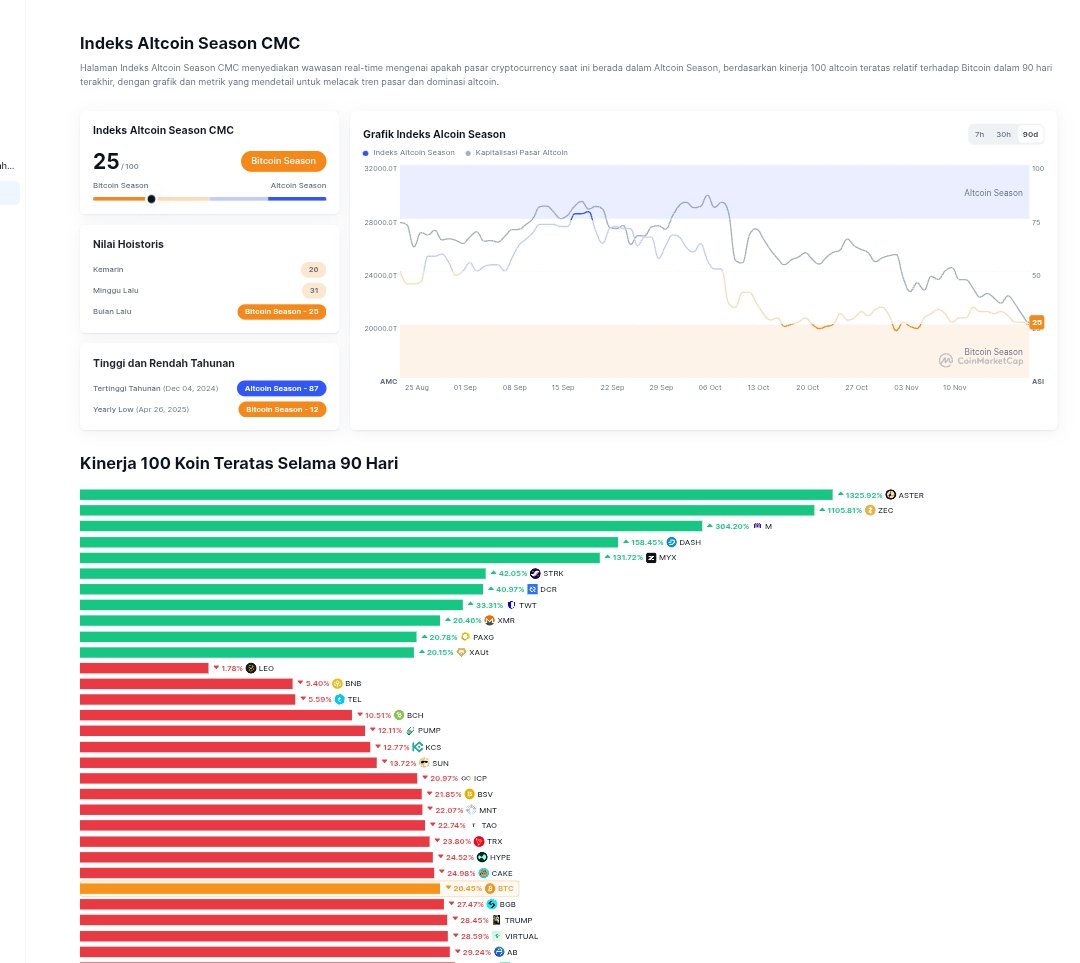Toggle the Indeks Altcoin Season legend series

[409, 153]
